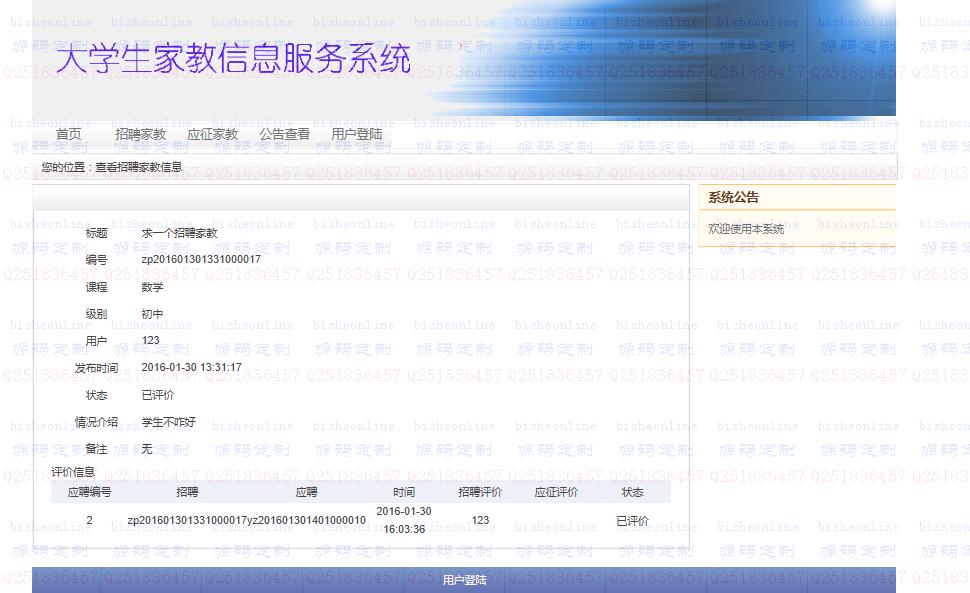The image size is (970, 593).
Task: Click table cell zp201601301331000017 in 招聘 column
Action: pos(187,520)
